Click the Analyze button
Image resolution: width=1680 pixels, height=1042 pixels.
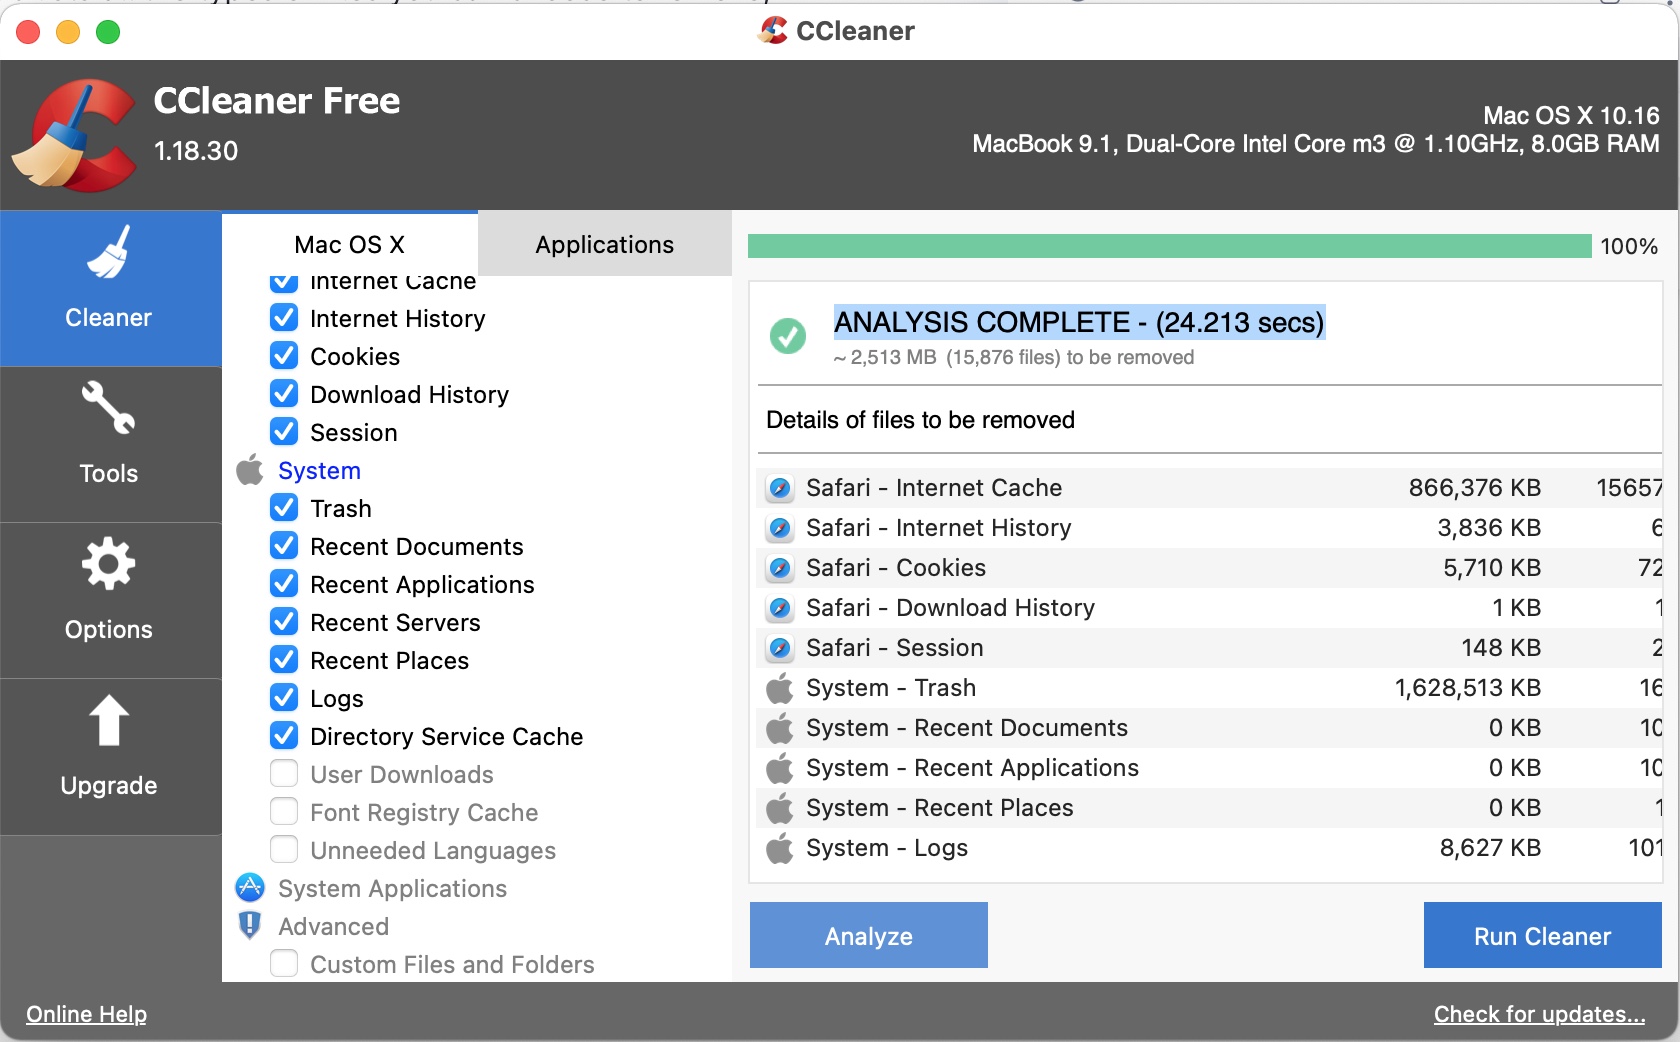869,936
